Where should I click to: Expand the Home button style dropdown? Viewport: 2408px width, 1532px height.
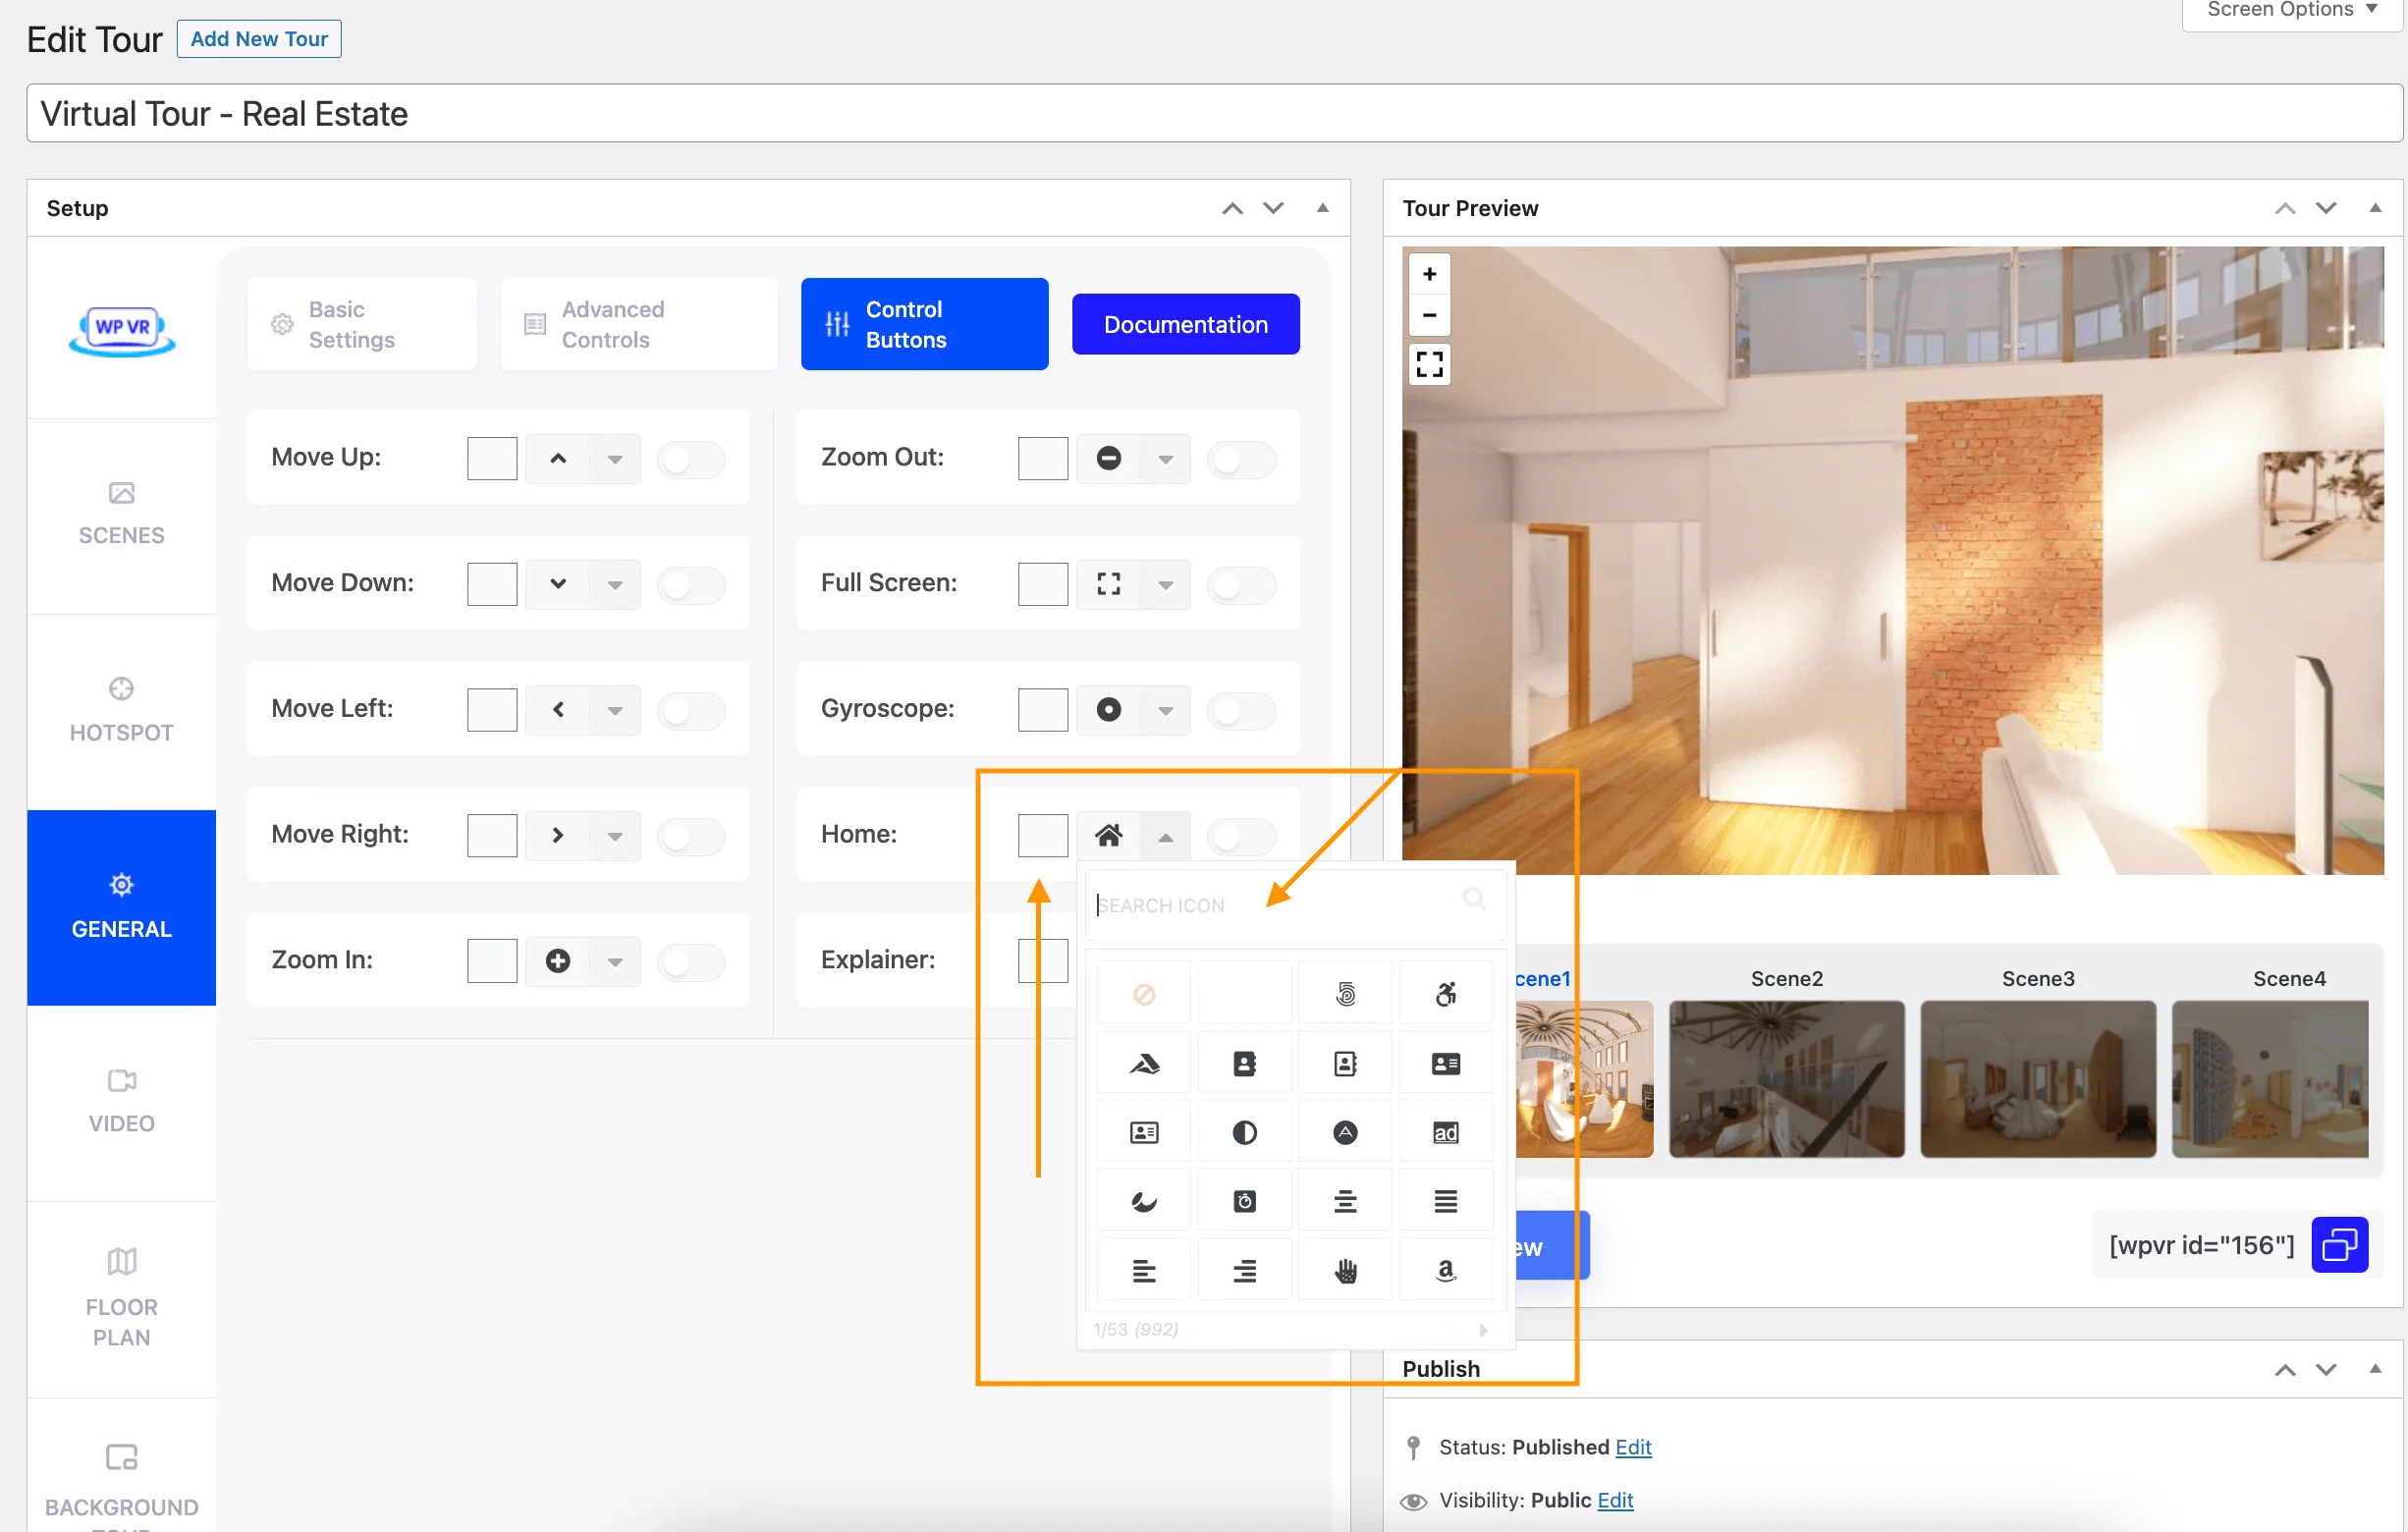tap(1162, 834)
